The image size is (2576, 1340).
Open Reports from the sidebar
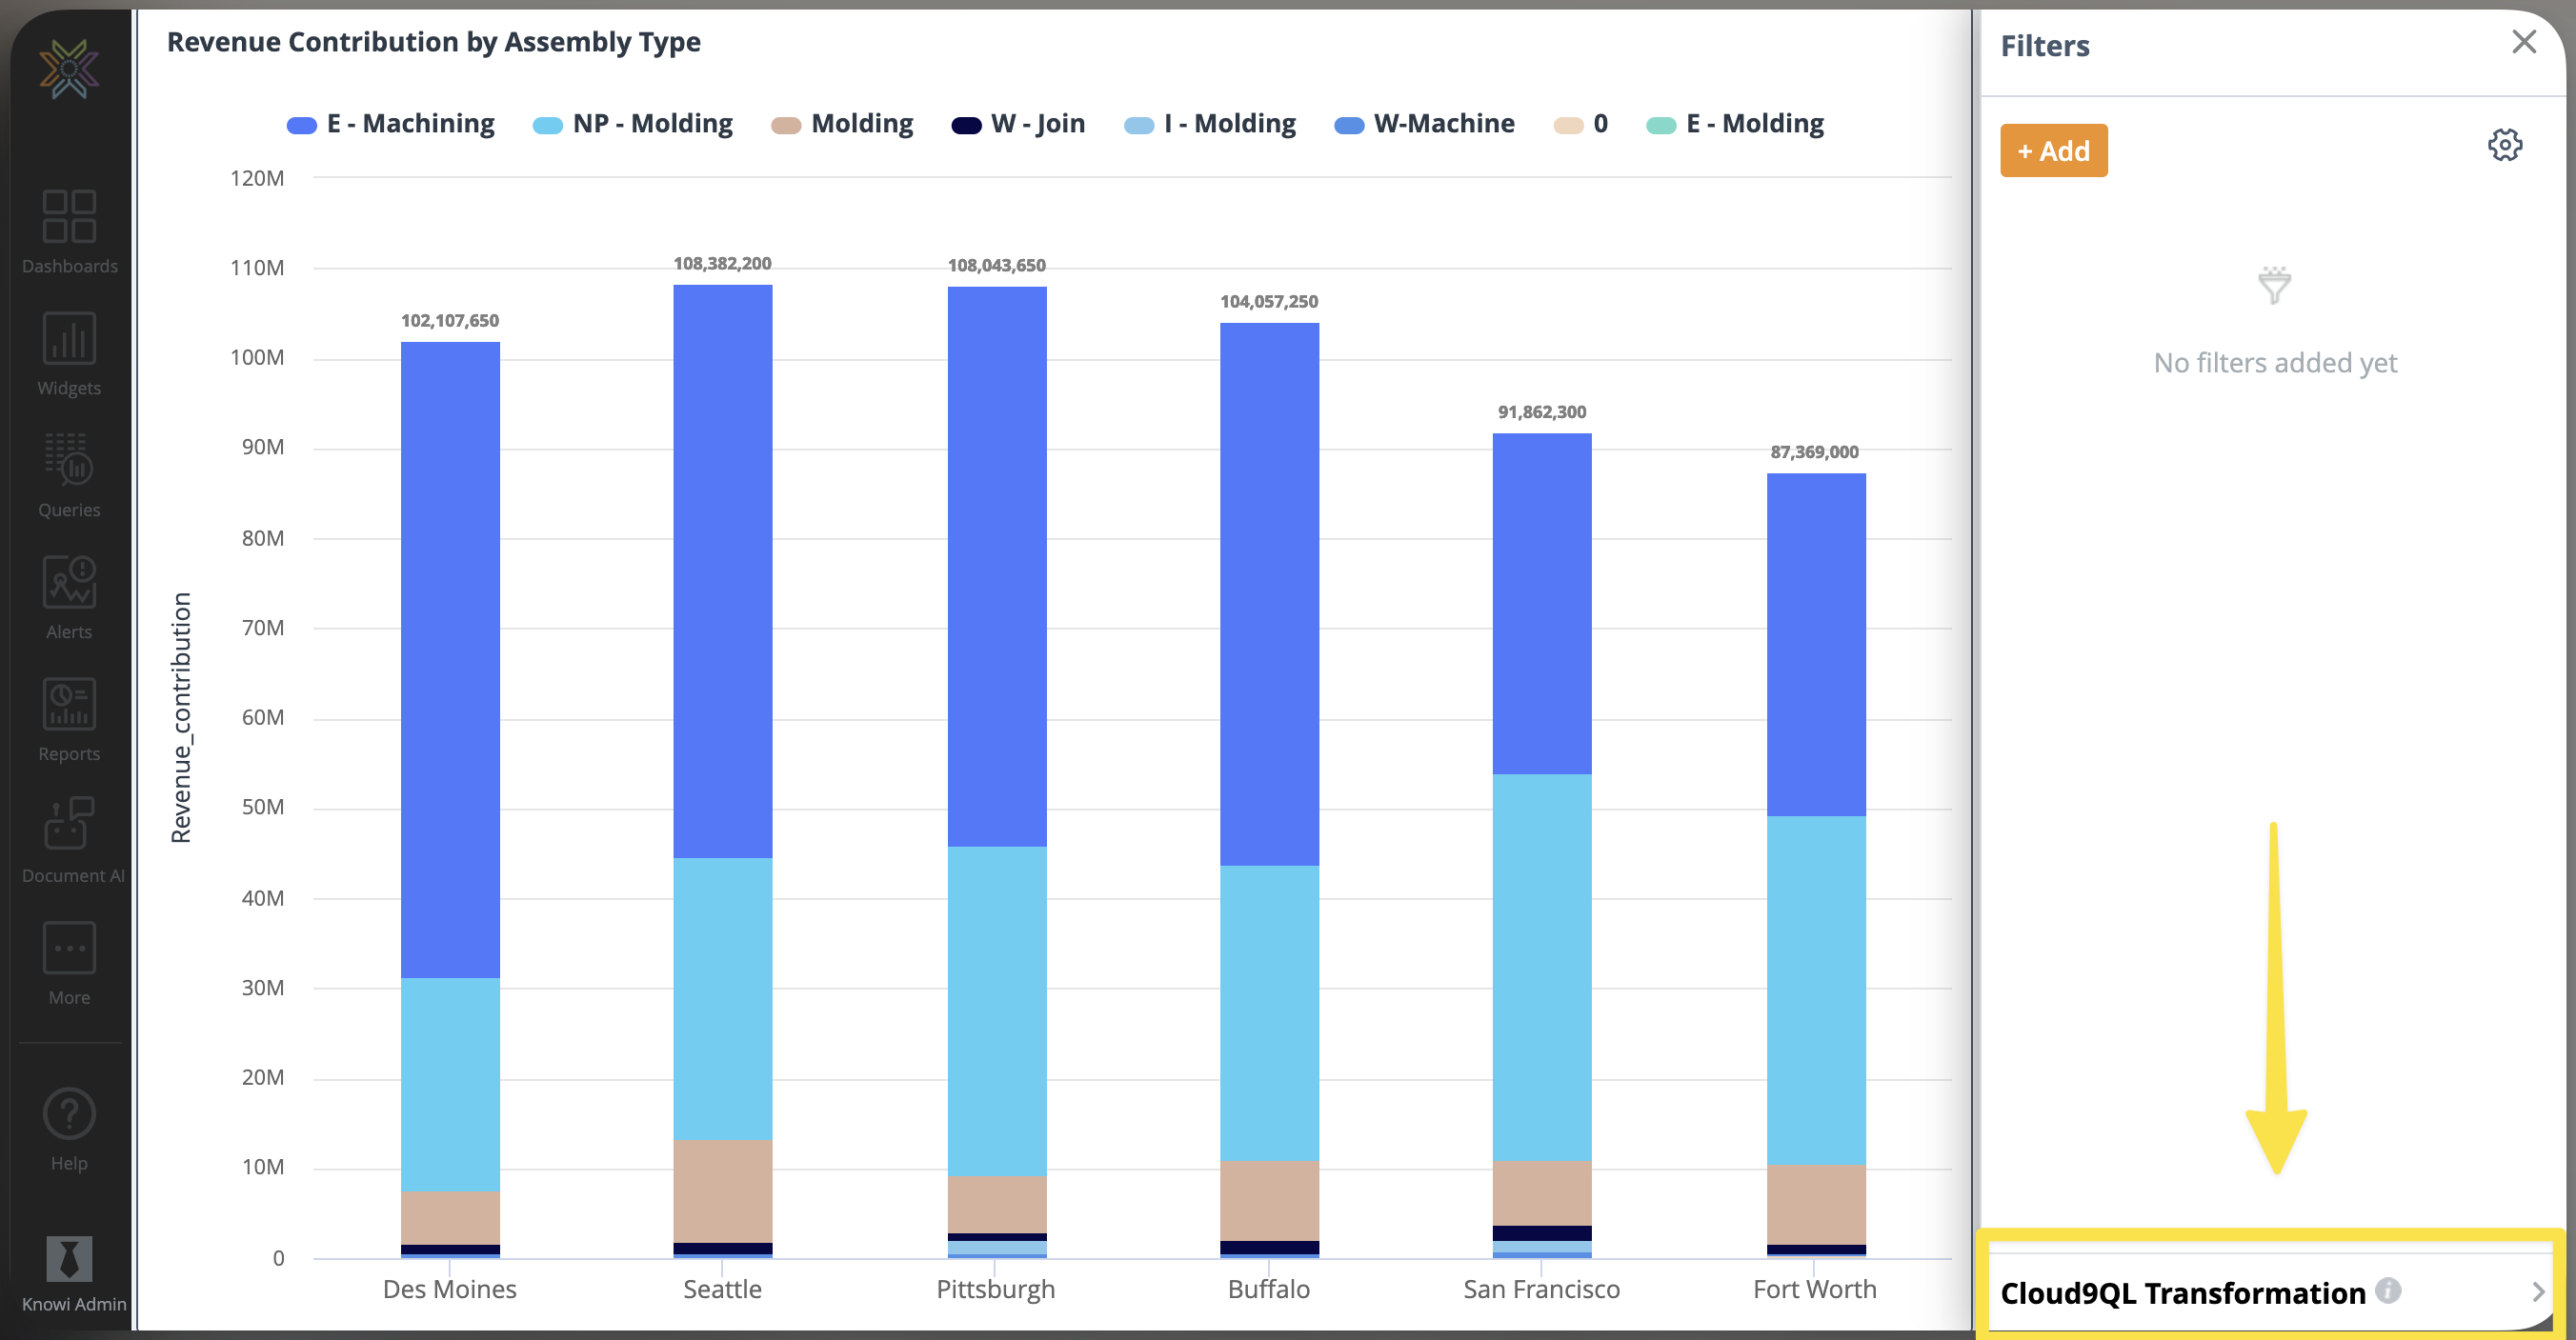click(x=69, y=719)
